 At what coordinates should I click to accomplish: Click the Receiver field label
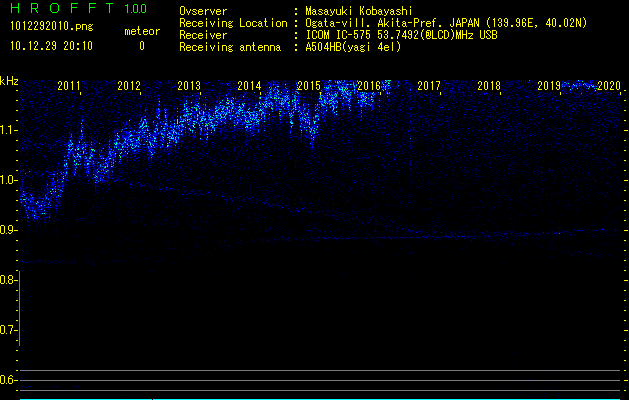(203, 35)
